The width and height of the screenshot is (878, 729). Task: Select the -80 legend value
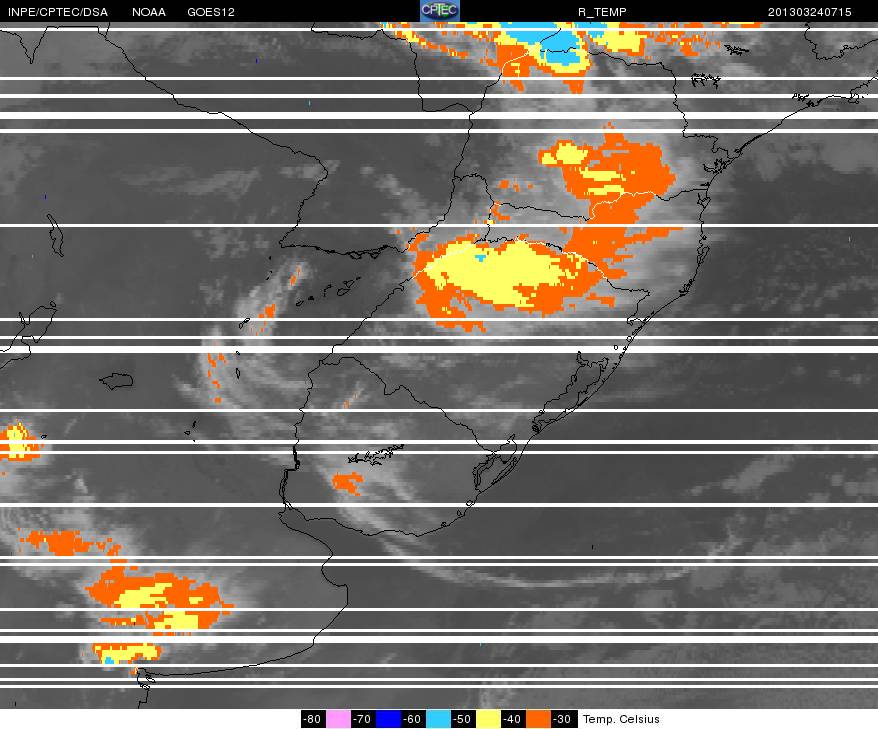[x=312, y=719]
